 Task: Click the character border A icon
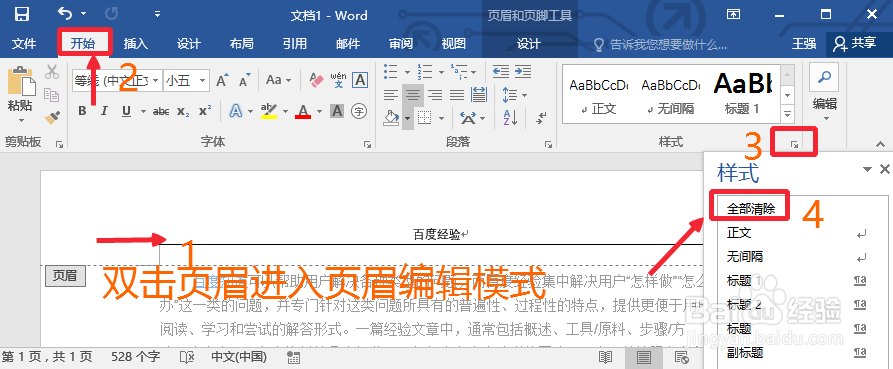(x=359, y=80)
